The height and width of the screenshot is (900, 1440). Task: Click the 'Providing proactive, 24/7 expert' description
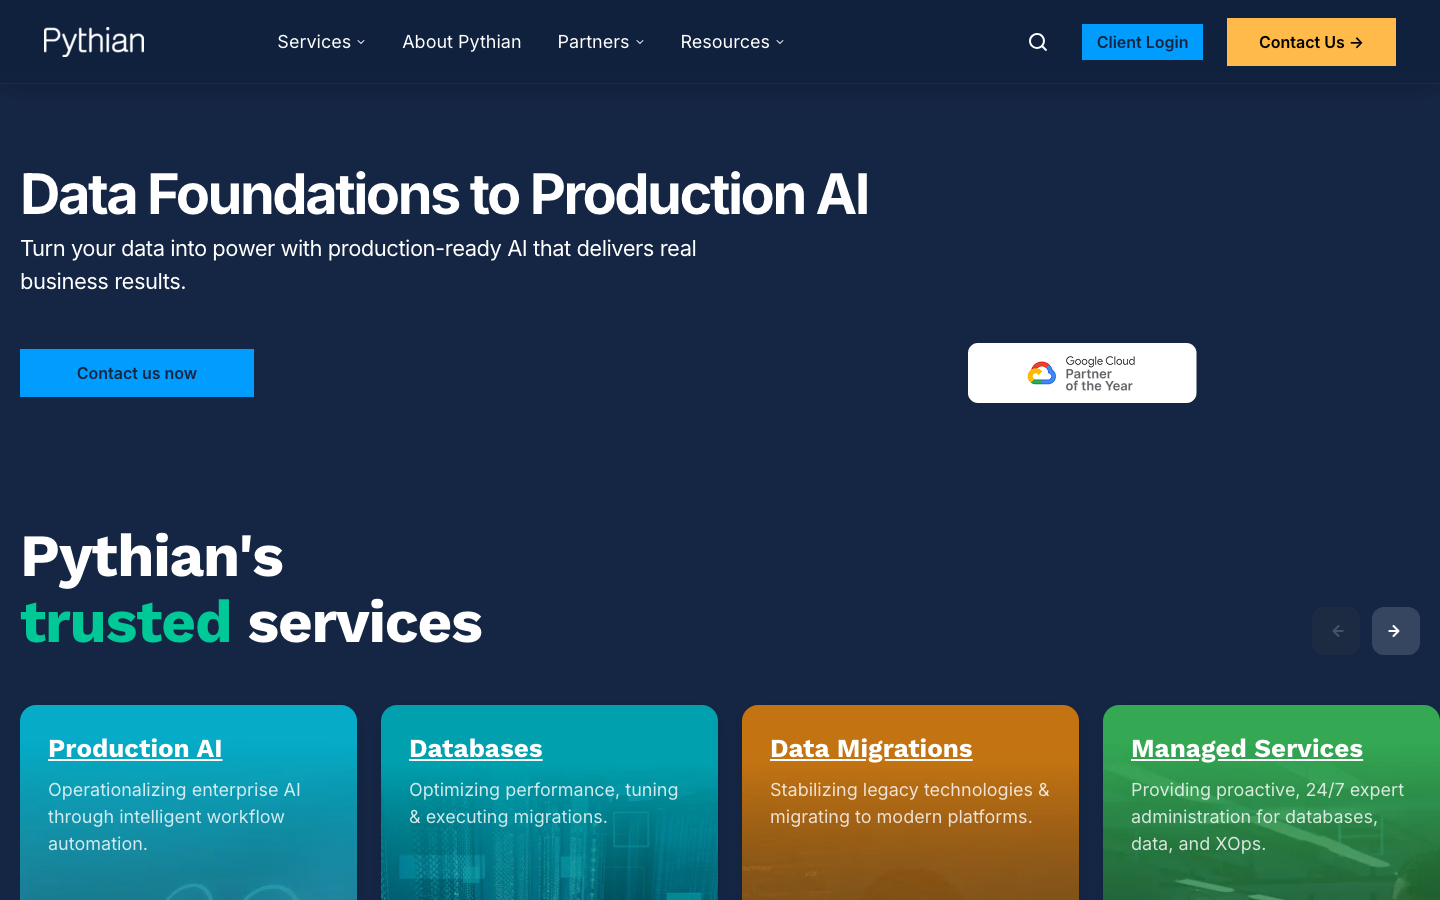tap(1268, 817)
